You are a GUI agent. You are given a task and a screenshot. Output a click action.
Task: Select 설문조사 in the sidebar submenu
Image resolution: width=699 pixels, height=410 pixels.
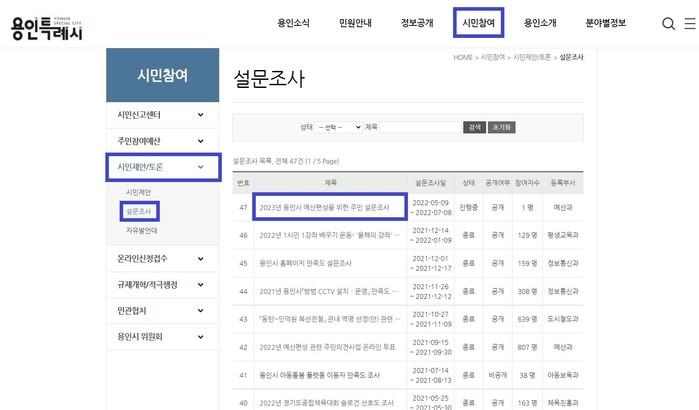139,211
